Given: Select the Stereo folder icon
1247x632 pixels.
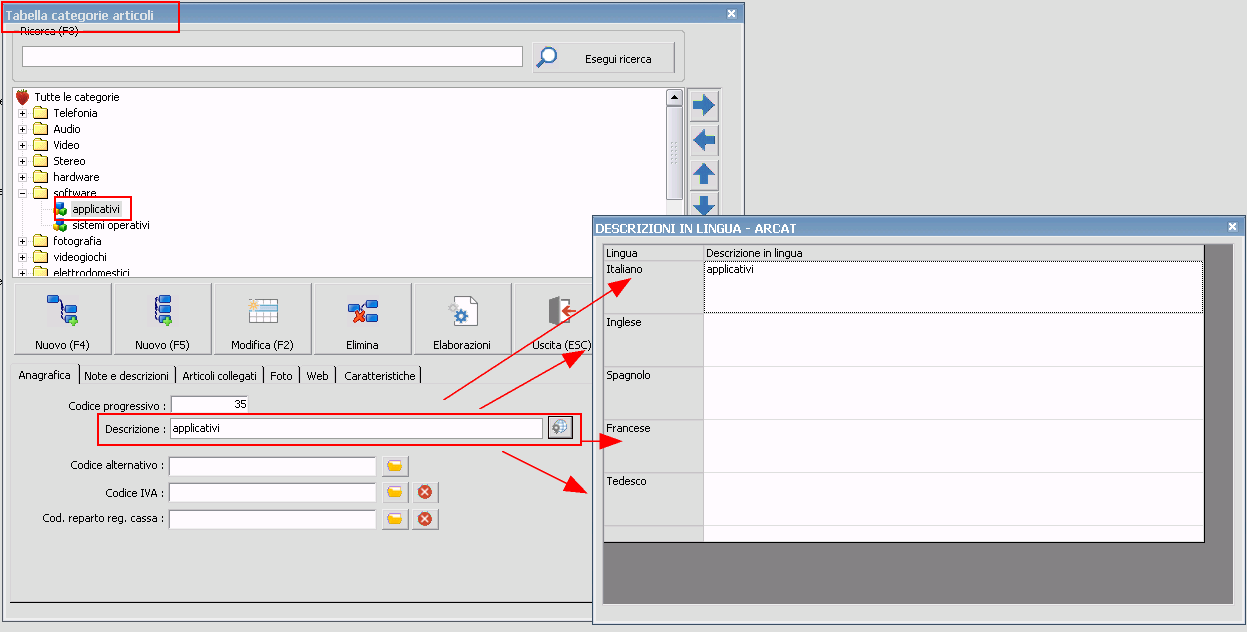Looking at the screenshot, I should [40, 161].
